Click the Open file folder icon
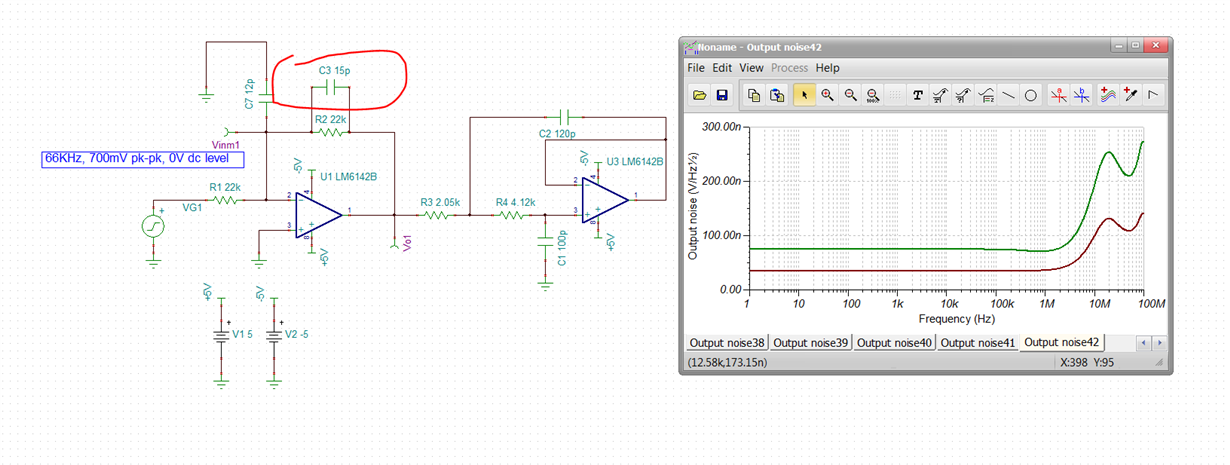This screenshot has width=1230, height=465. click(x=700, y=95)
